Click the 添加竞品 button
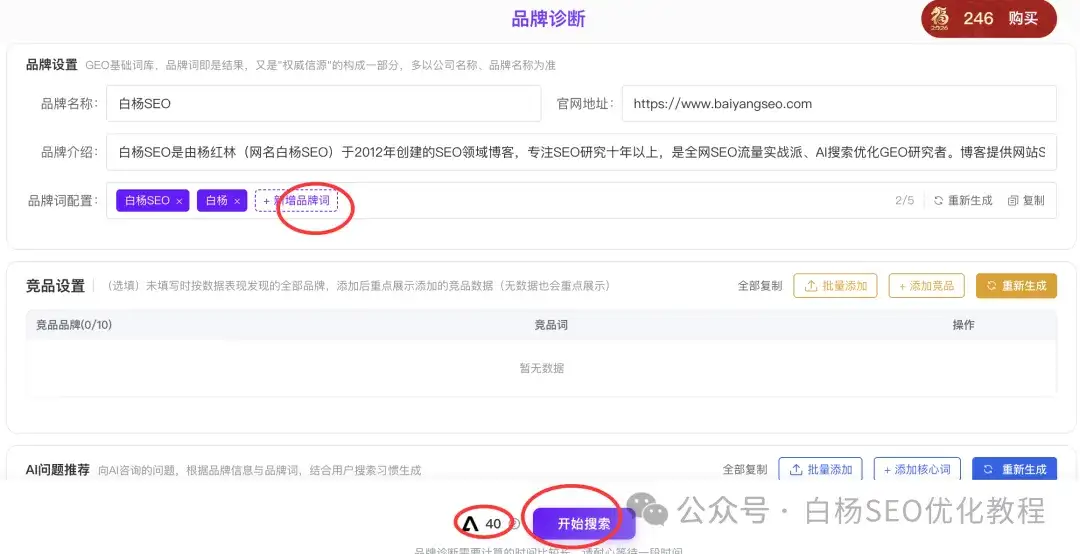 click(926, 285)
